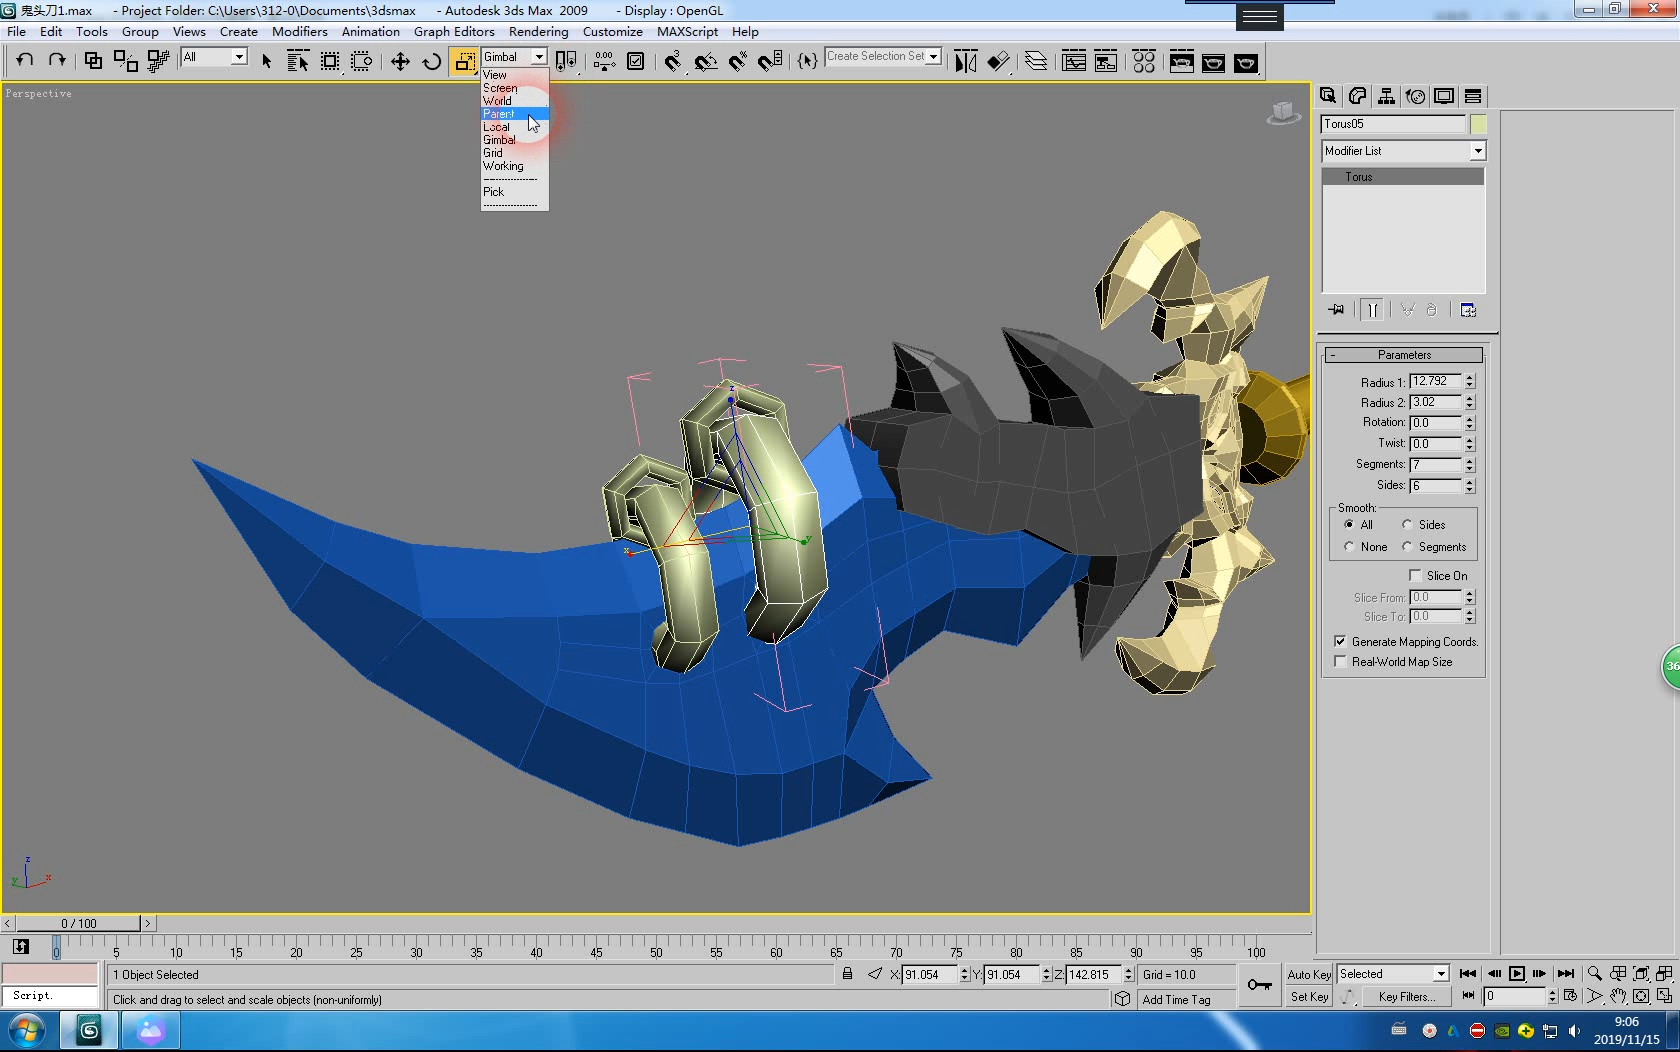This screenshot has width=1680, height=1052.
Task: Toggle the Percent Snap magnet icon
Action: coord(738,61)
